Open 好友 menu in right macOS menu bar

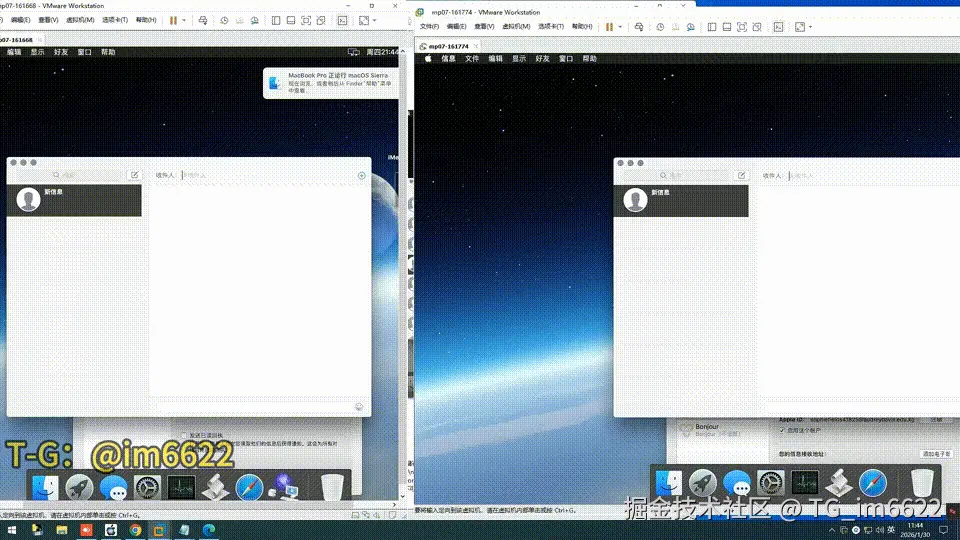542,59
